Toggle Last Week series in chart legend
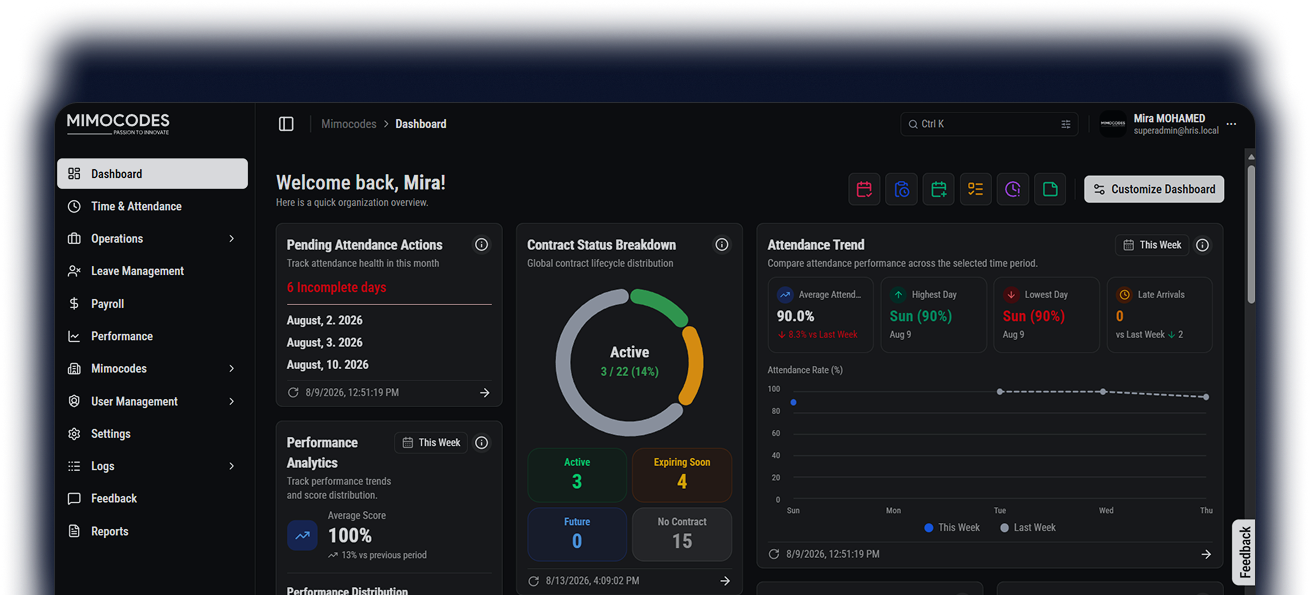 pos(1028,527)
